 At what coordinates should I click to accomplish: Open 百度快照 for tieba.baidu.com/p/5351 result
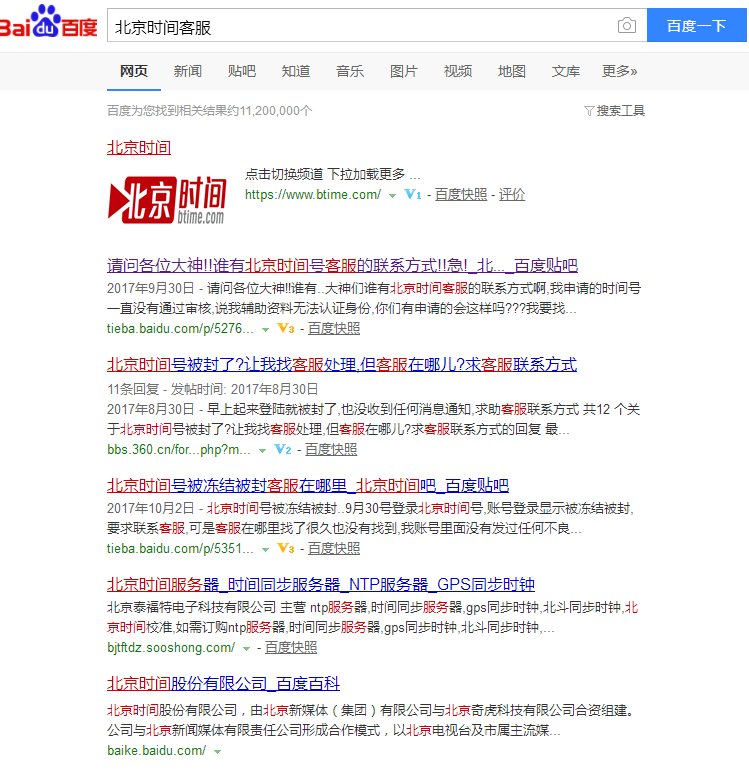click(x=334, y=549)
